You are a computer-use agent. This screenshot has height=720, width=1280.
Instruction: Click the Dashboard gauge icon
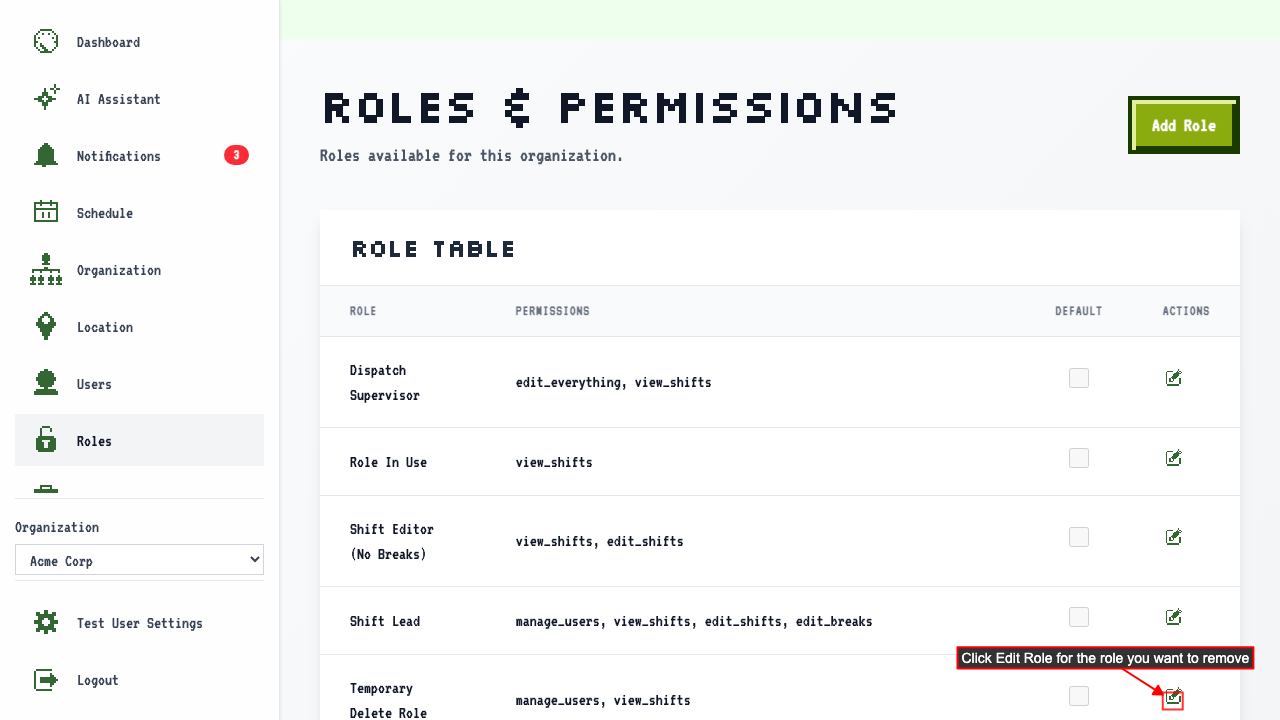pos(46,42)
